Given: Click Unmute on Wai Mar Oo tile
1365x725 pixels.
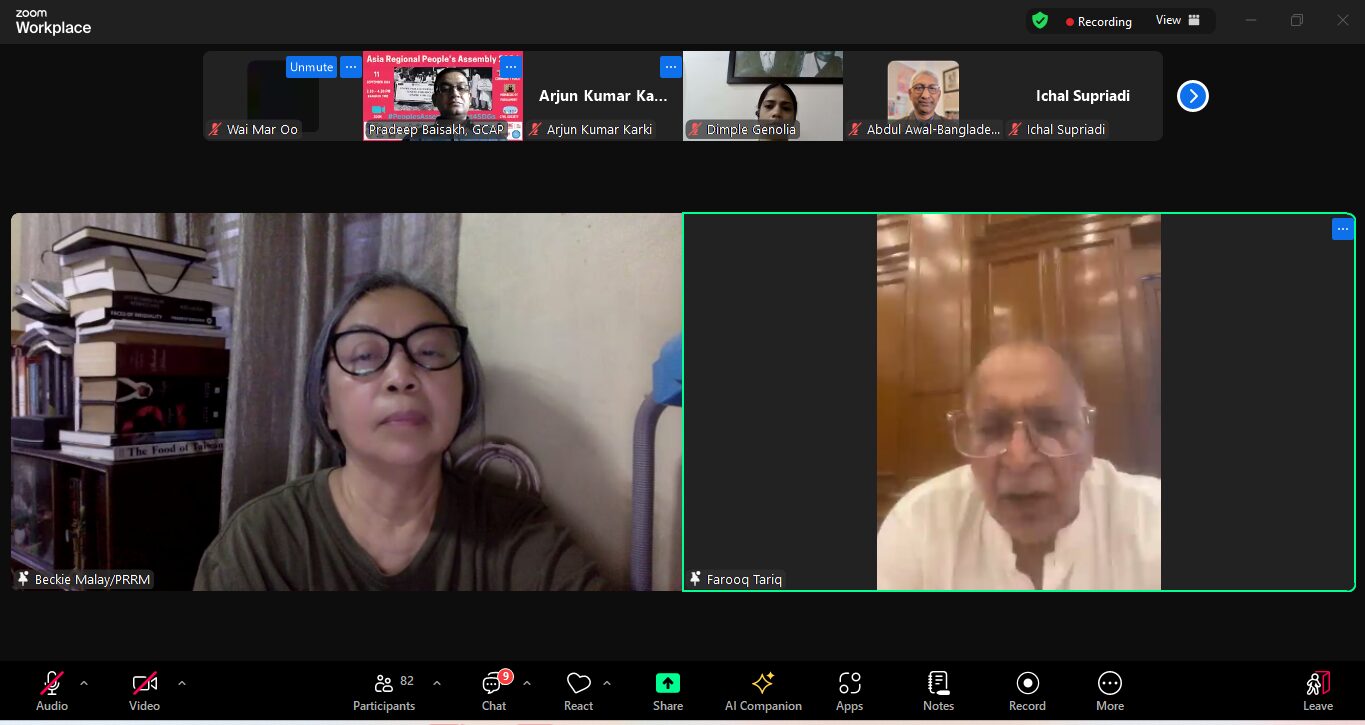Looking at the screenshot, I should [311, 67].
